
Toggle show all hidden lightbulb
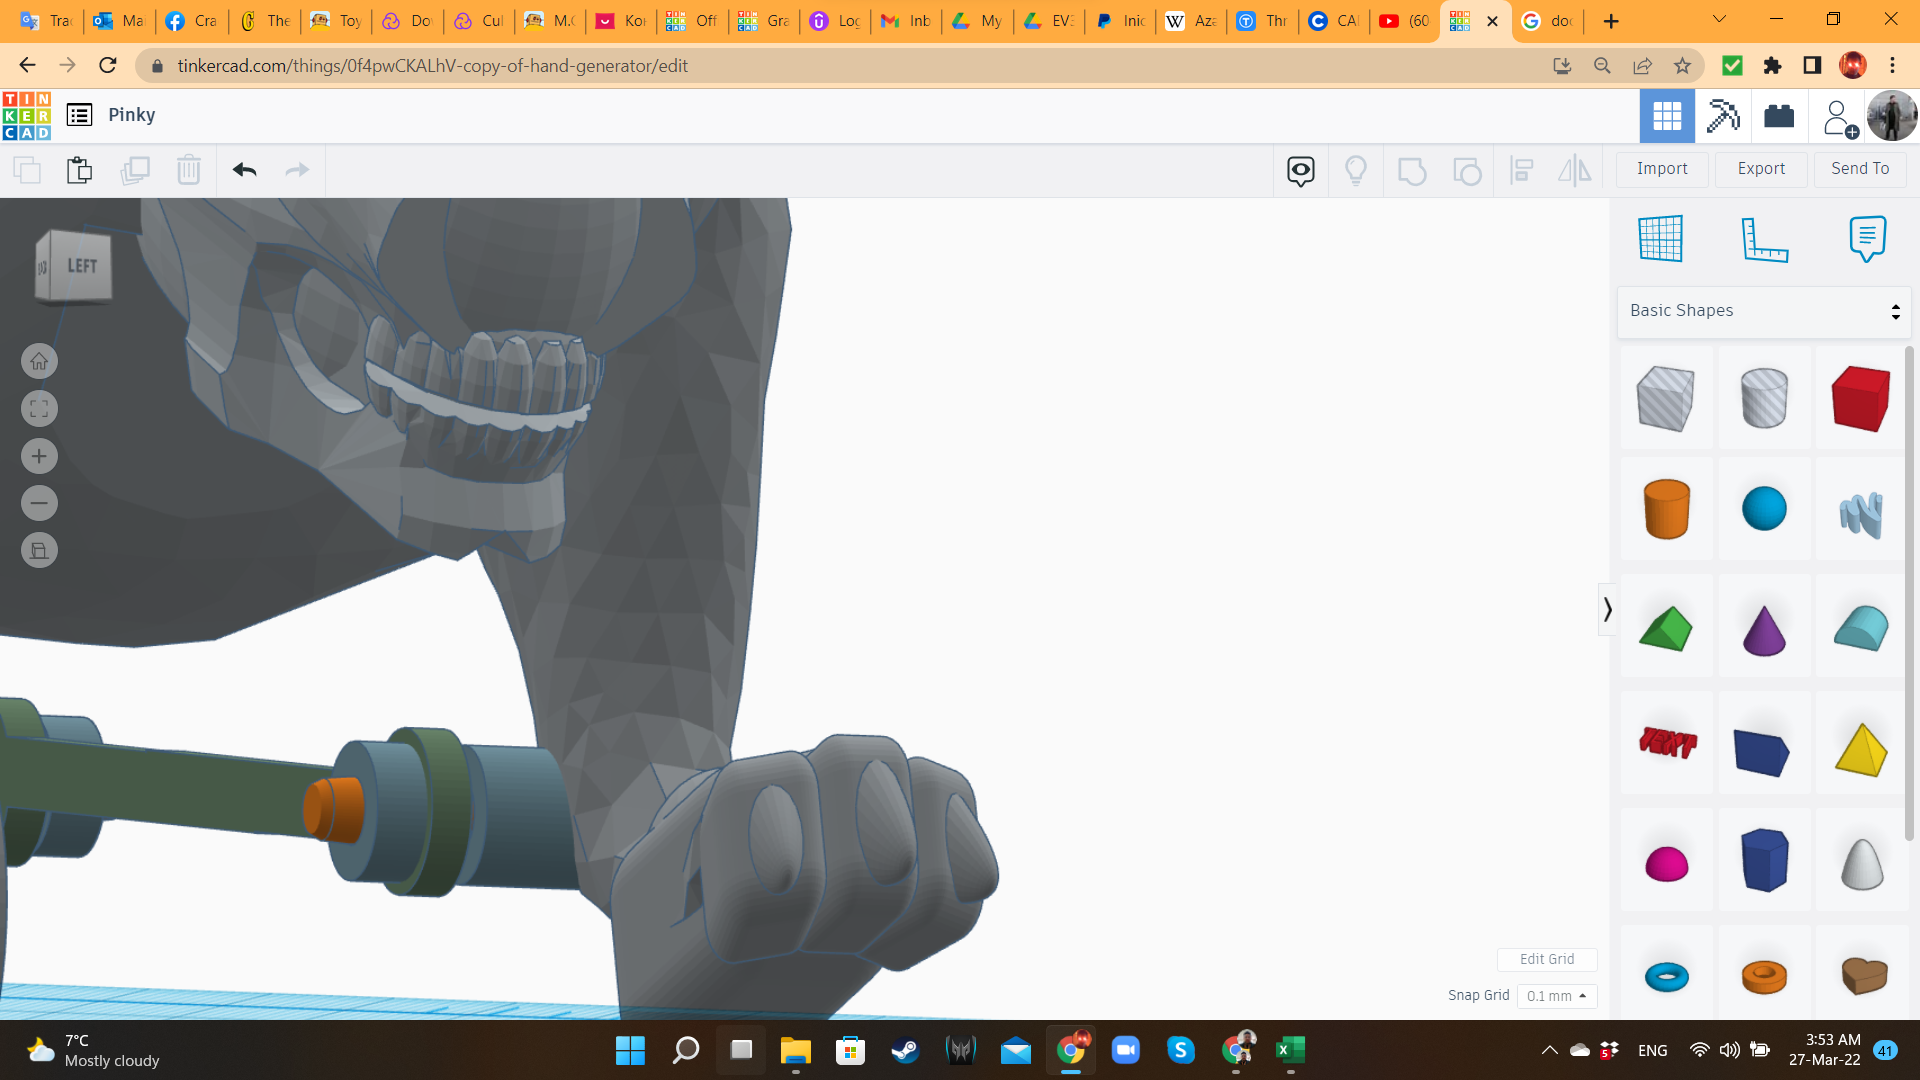(1355, 170)
